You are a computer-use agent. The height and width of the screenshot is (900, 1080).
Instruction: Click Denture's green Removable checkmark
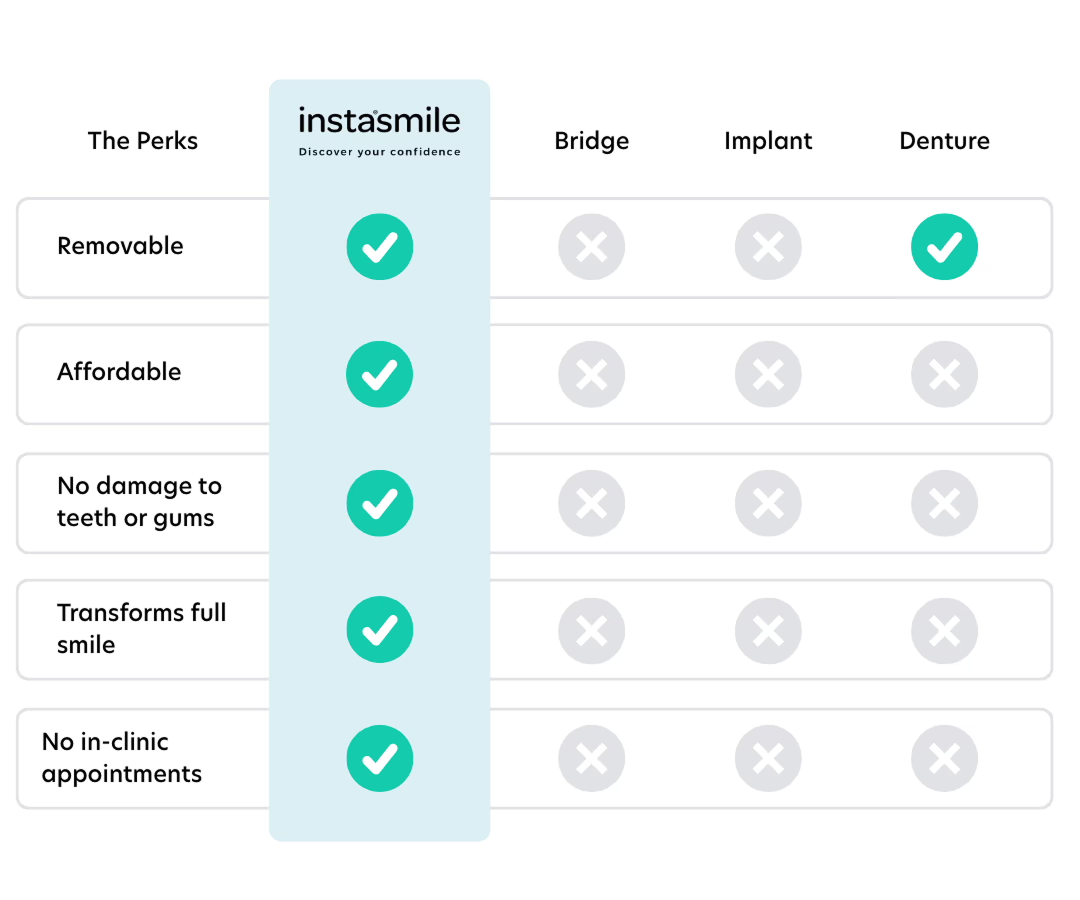tap(944, 247)
